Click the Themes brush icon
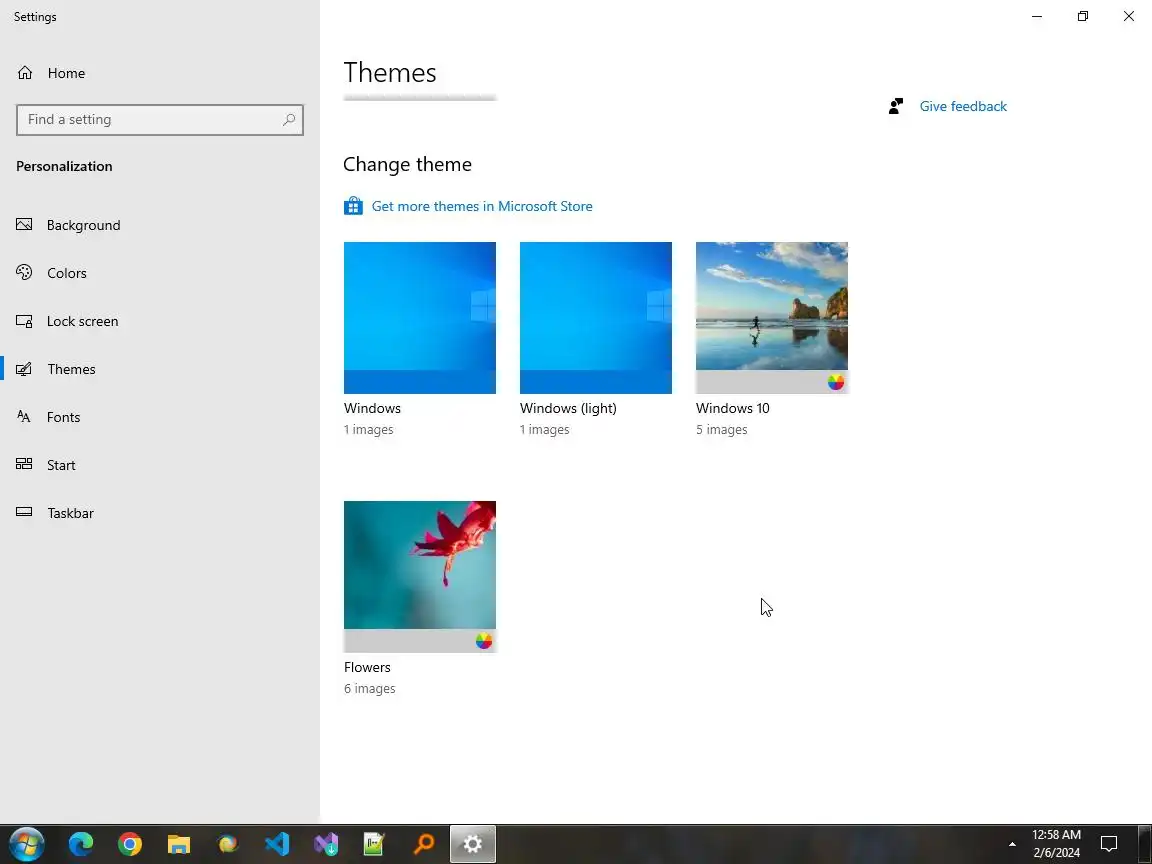 pyautogui.click(x=24, y=369)
